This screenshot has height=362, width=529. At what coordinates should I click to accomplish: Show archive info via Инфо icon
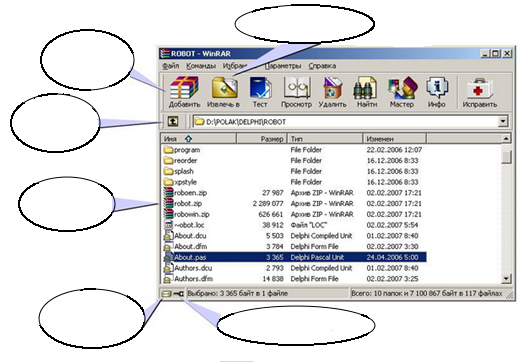(x=437, y=92)
